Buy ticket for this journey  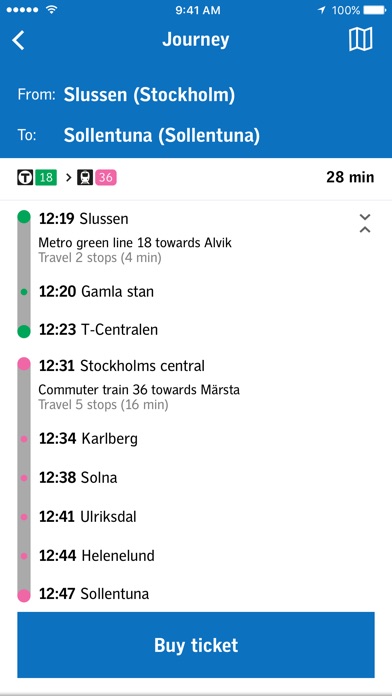[196, 645]
